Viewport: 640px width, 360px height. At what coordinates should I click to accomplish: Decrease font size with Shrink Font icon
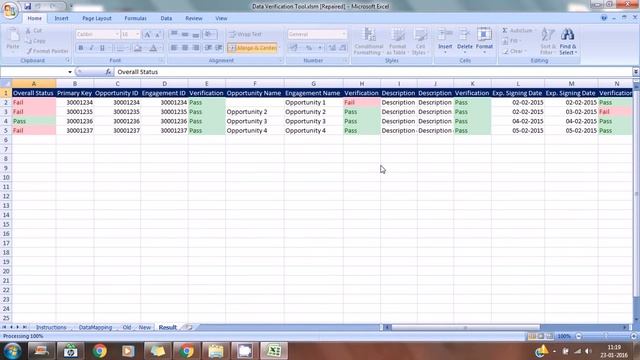[158, 34]
